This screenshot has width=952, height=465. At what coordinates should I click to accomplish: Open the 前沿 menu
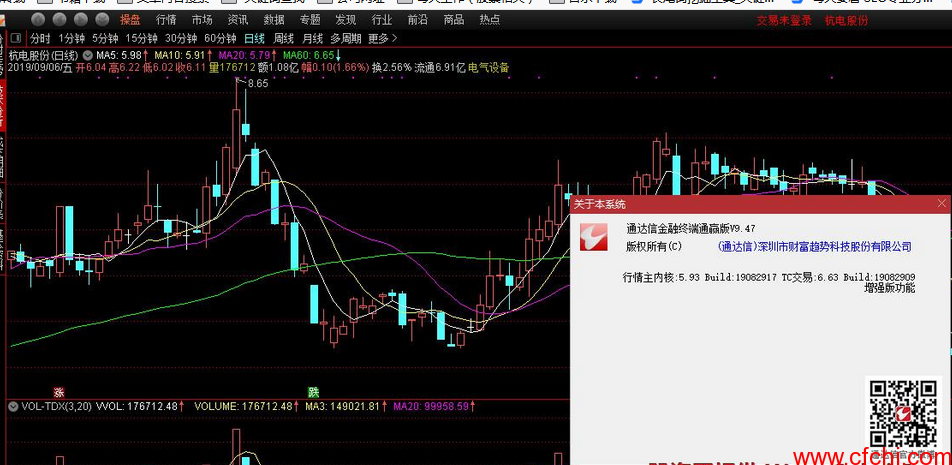(x=417, y=19)
